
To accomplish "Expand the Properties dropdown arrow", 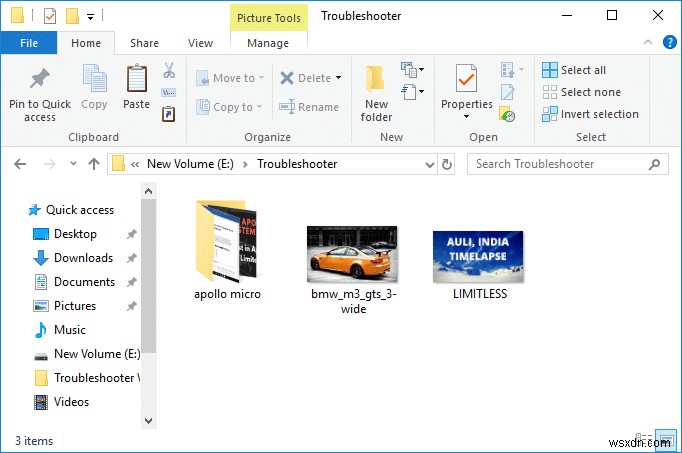I will (x=466, y=117).
